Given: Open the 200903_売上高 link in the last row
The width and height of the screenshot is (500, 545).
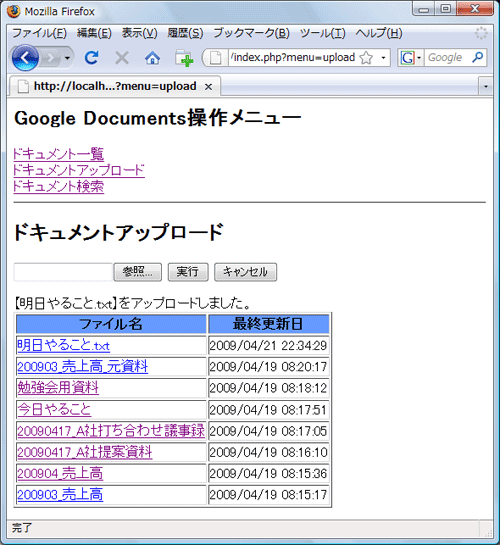Looking at the screenshot, I should [x=60, y=495].
